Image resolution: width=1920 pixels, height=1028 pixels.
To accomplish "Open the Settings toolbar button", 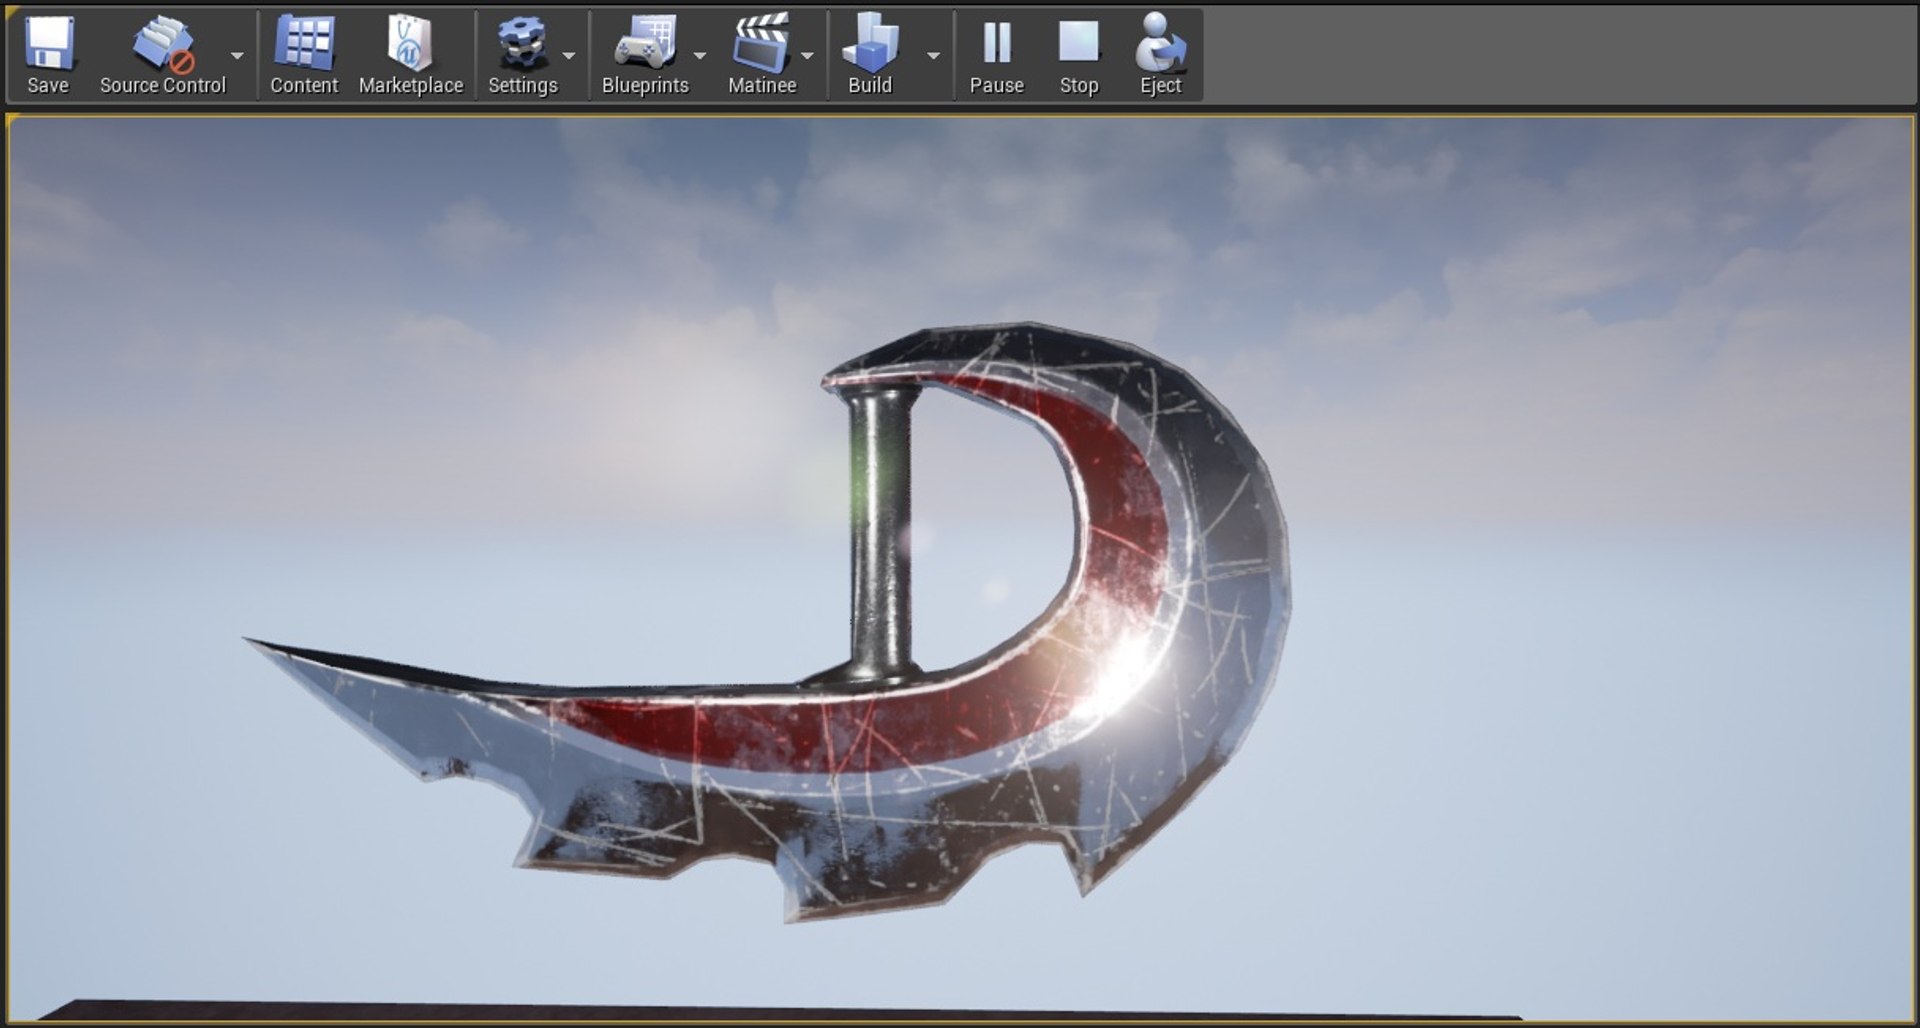I will (x=522, y=56).
